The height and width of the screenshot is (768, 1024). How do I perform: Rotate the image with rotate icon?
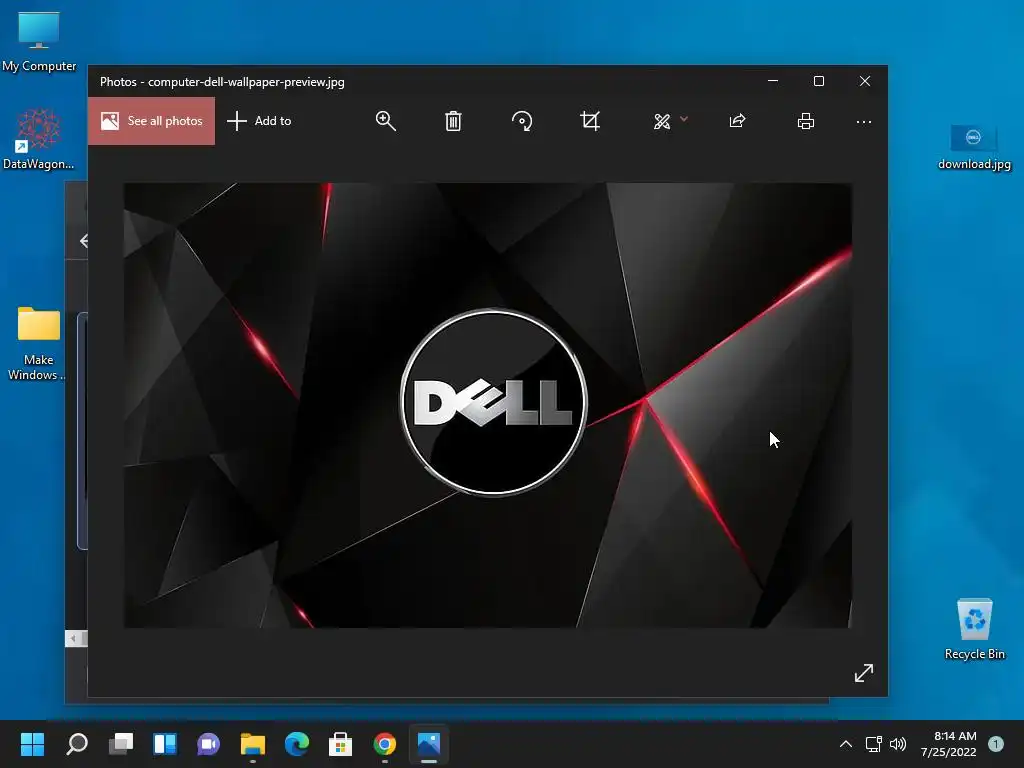click(522, 121)
